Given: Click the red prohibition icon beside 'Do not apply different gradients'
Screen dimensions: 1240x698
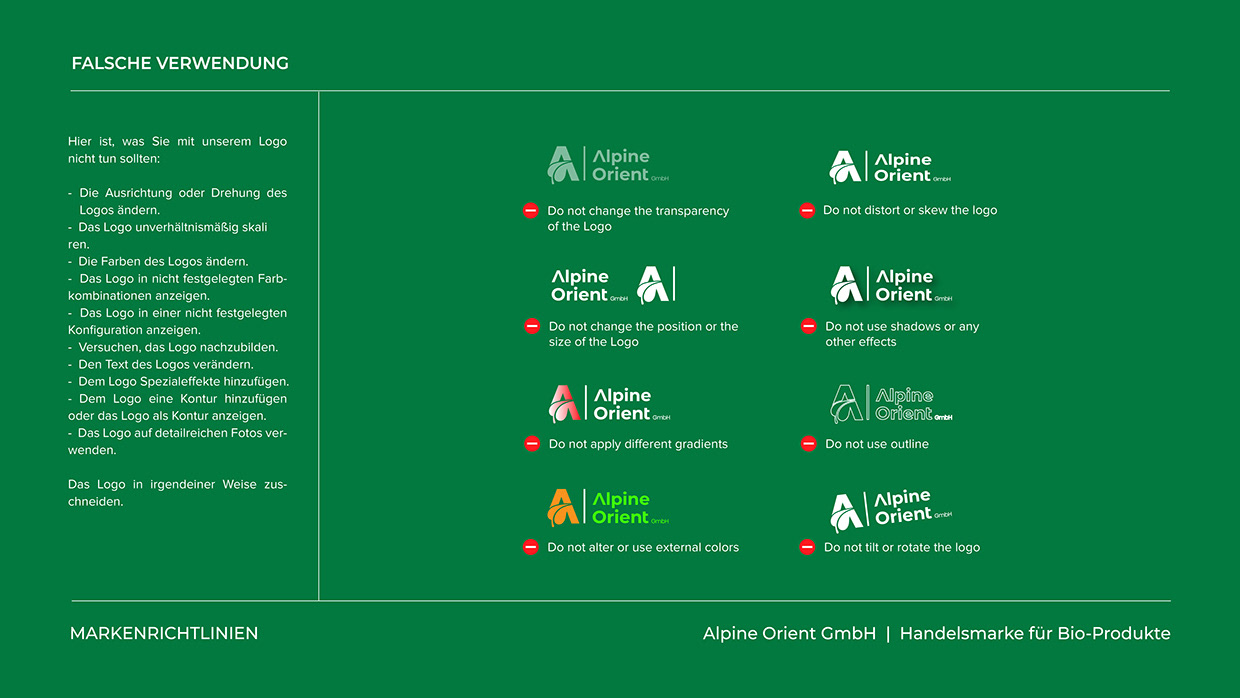Looking at the screenshot, I should coord(532,444).
